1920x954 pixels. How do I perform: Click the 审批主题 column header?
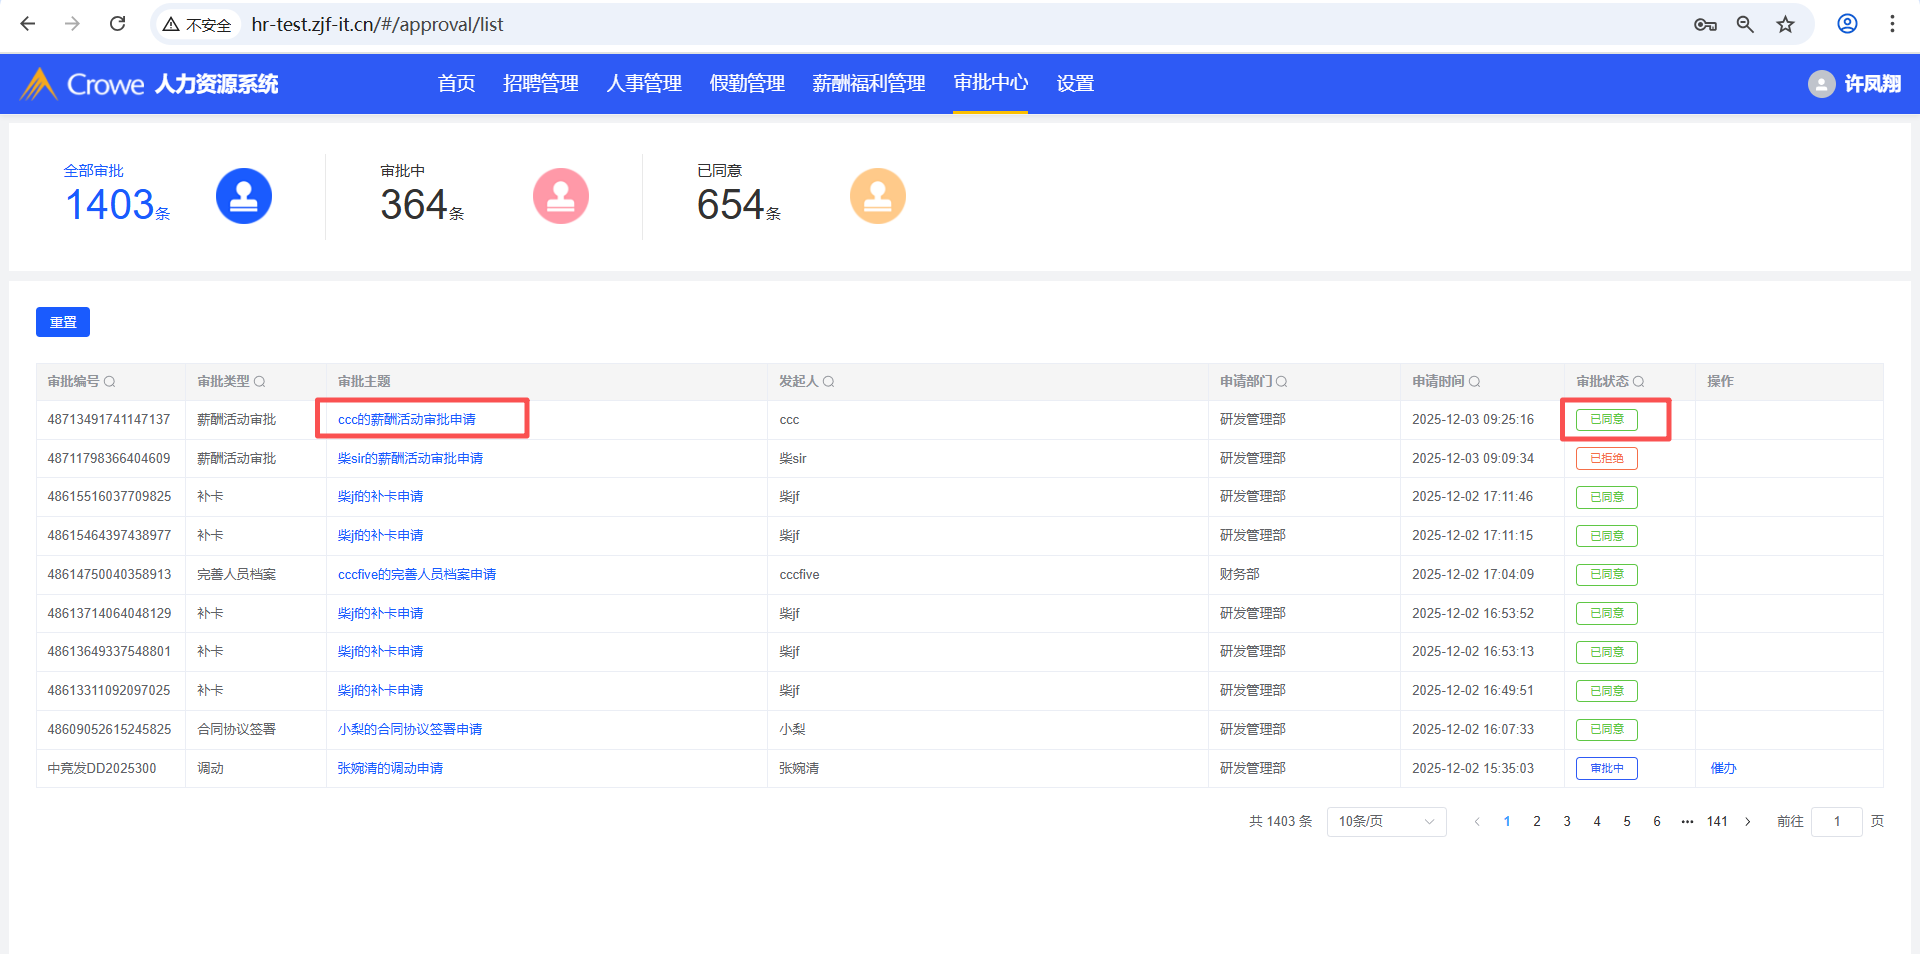tap(364, 382)
